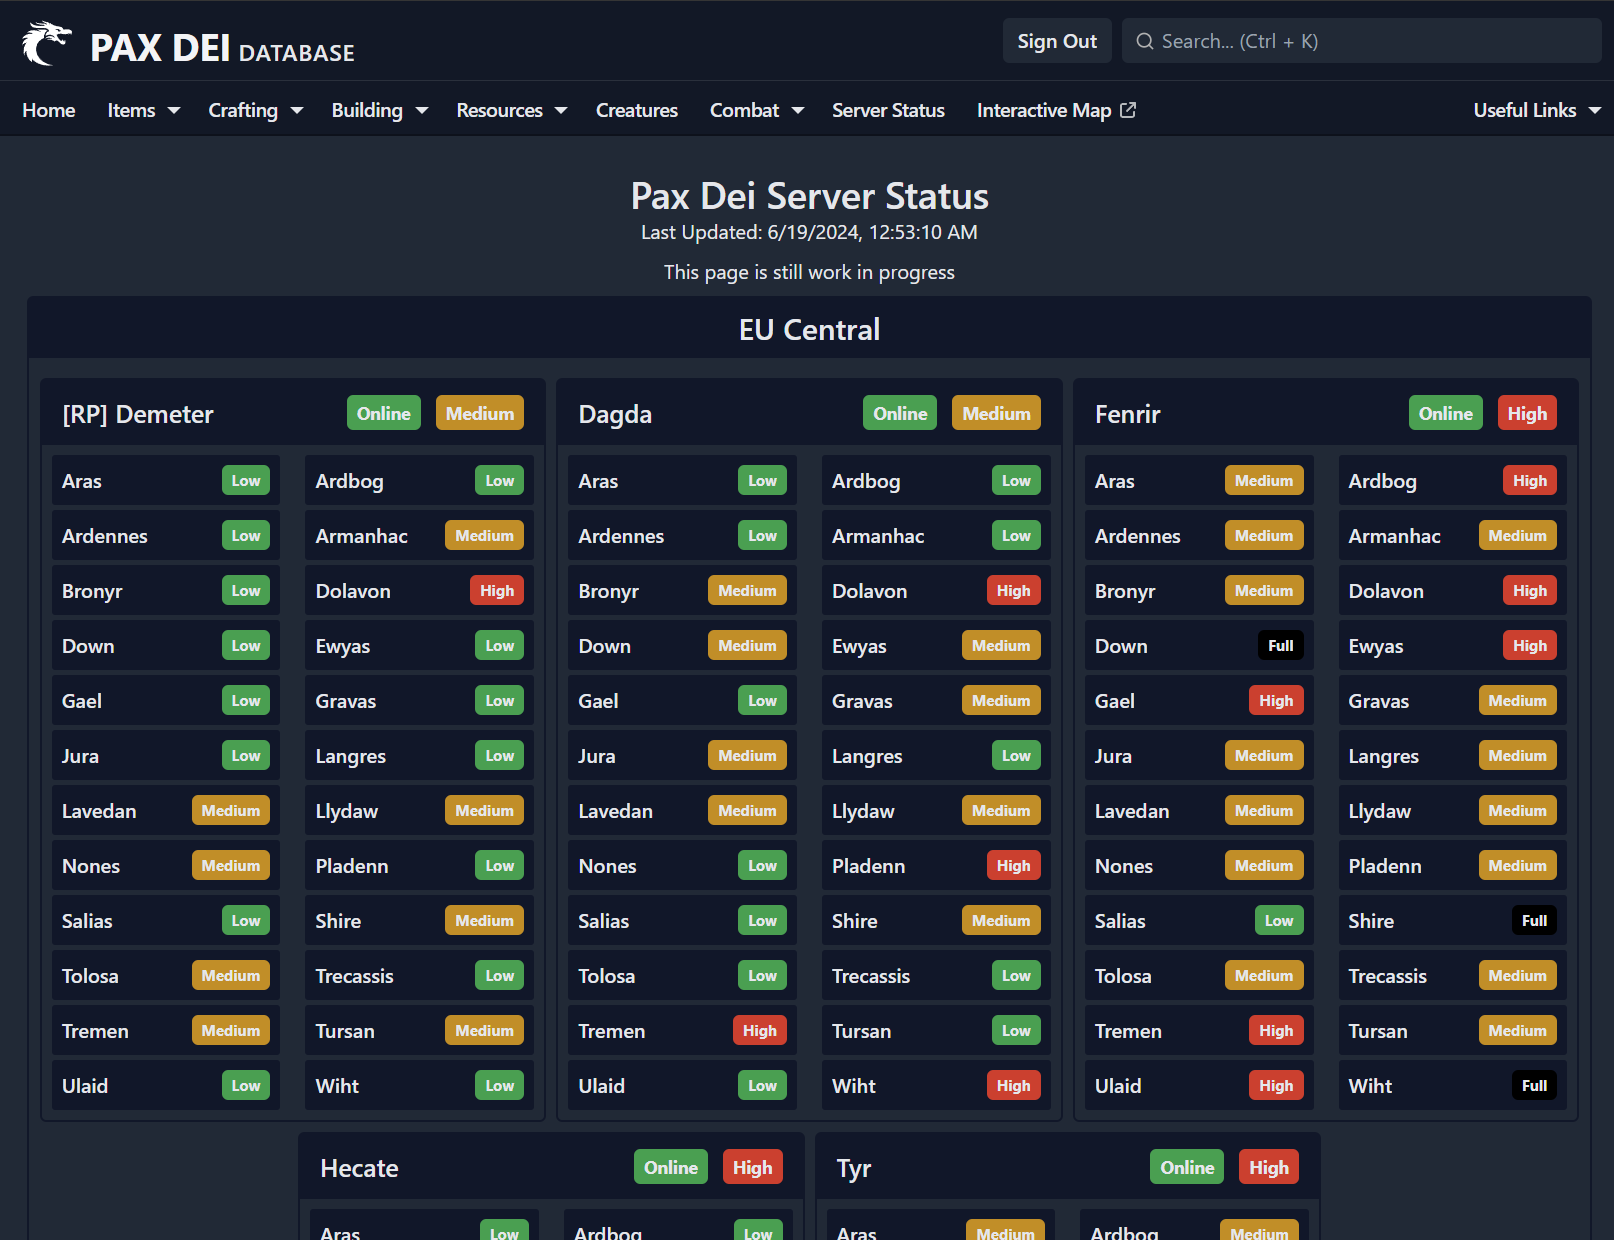Select the Low badge beside Aras on Demeter
Screen dimensions: 1614x1240
coord(245,480)
